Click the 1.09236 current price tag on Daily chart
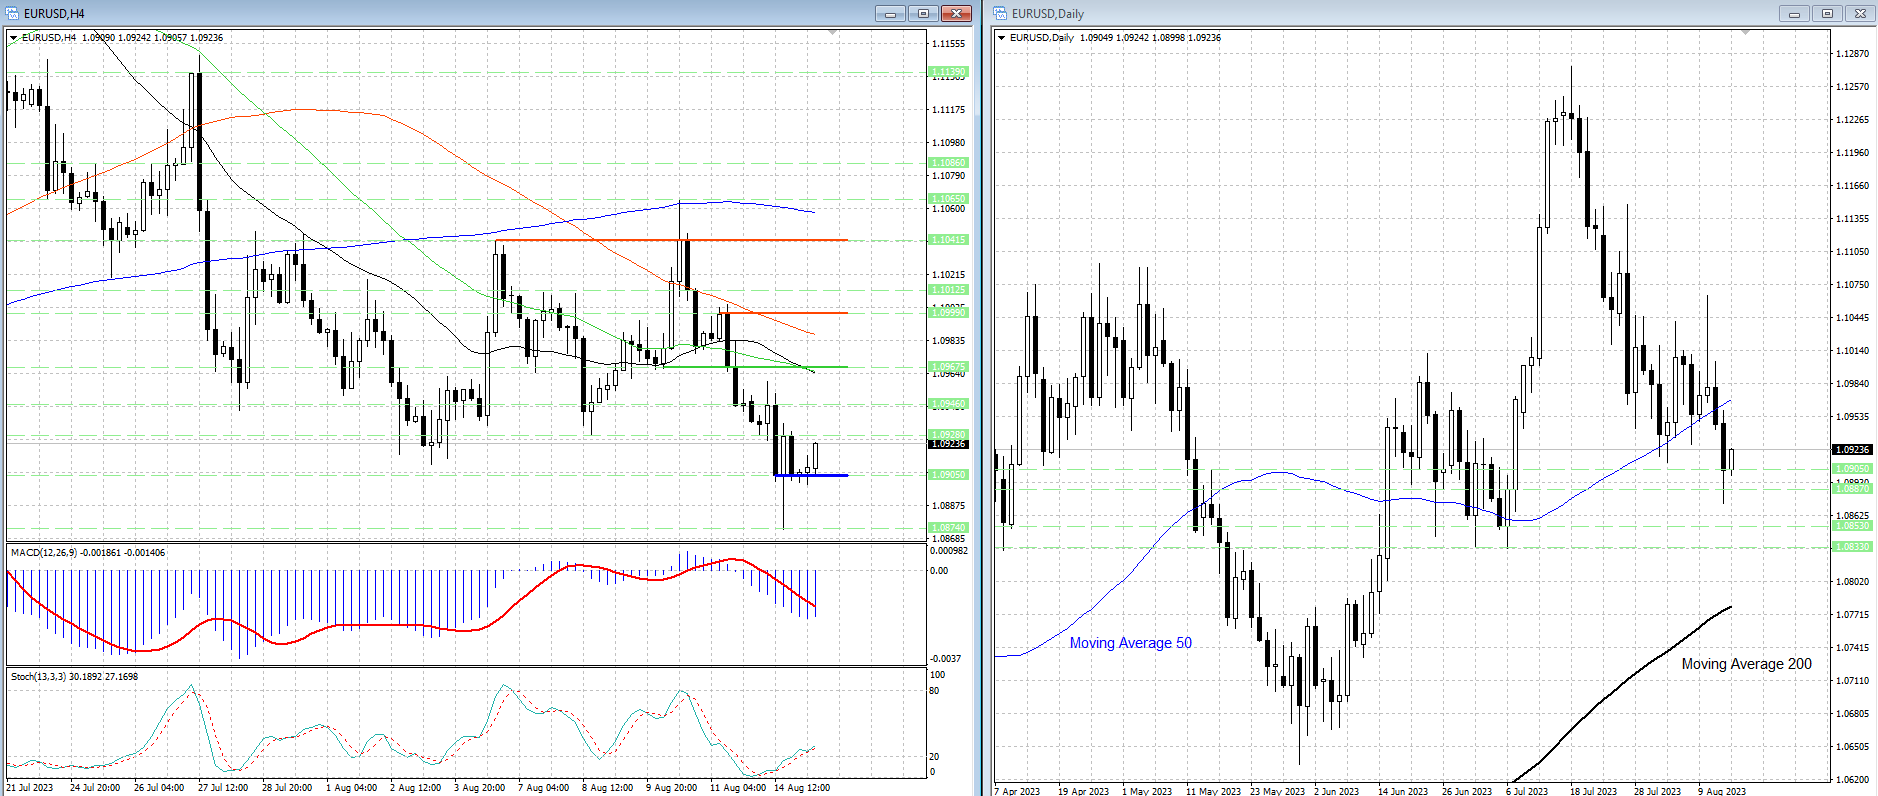Image resolution: width=1878 pixels, height=796 pixels. coord(1852,450)
